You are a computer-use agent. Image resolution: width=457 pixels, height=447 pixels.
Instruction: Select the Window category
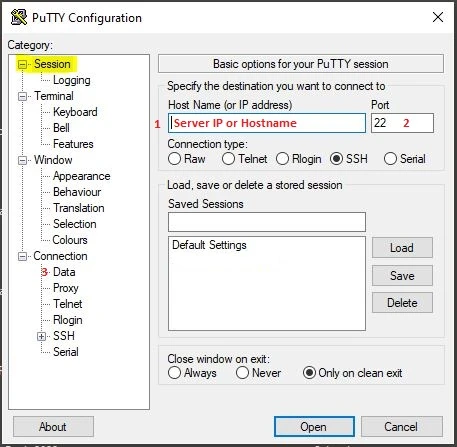coord(53,160)
